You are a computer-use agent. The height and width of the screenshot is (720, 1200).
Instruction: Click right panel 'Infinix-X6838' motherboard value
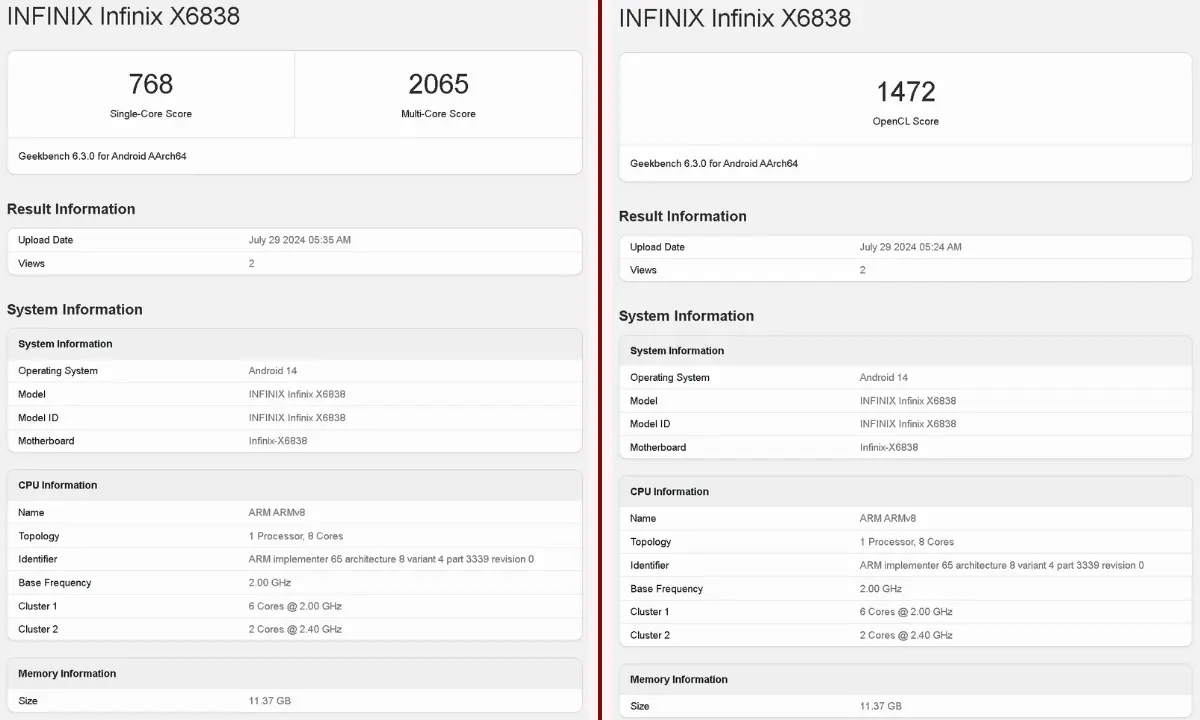[x=889, y=447]
